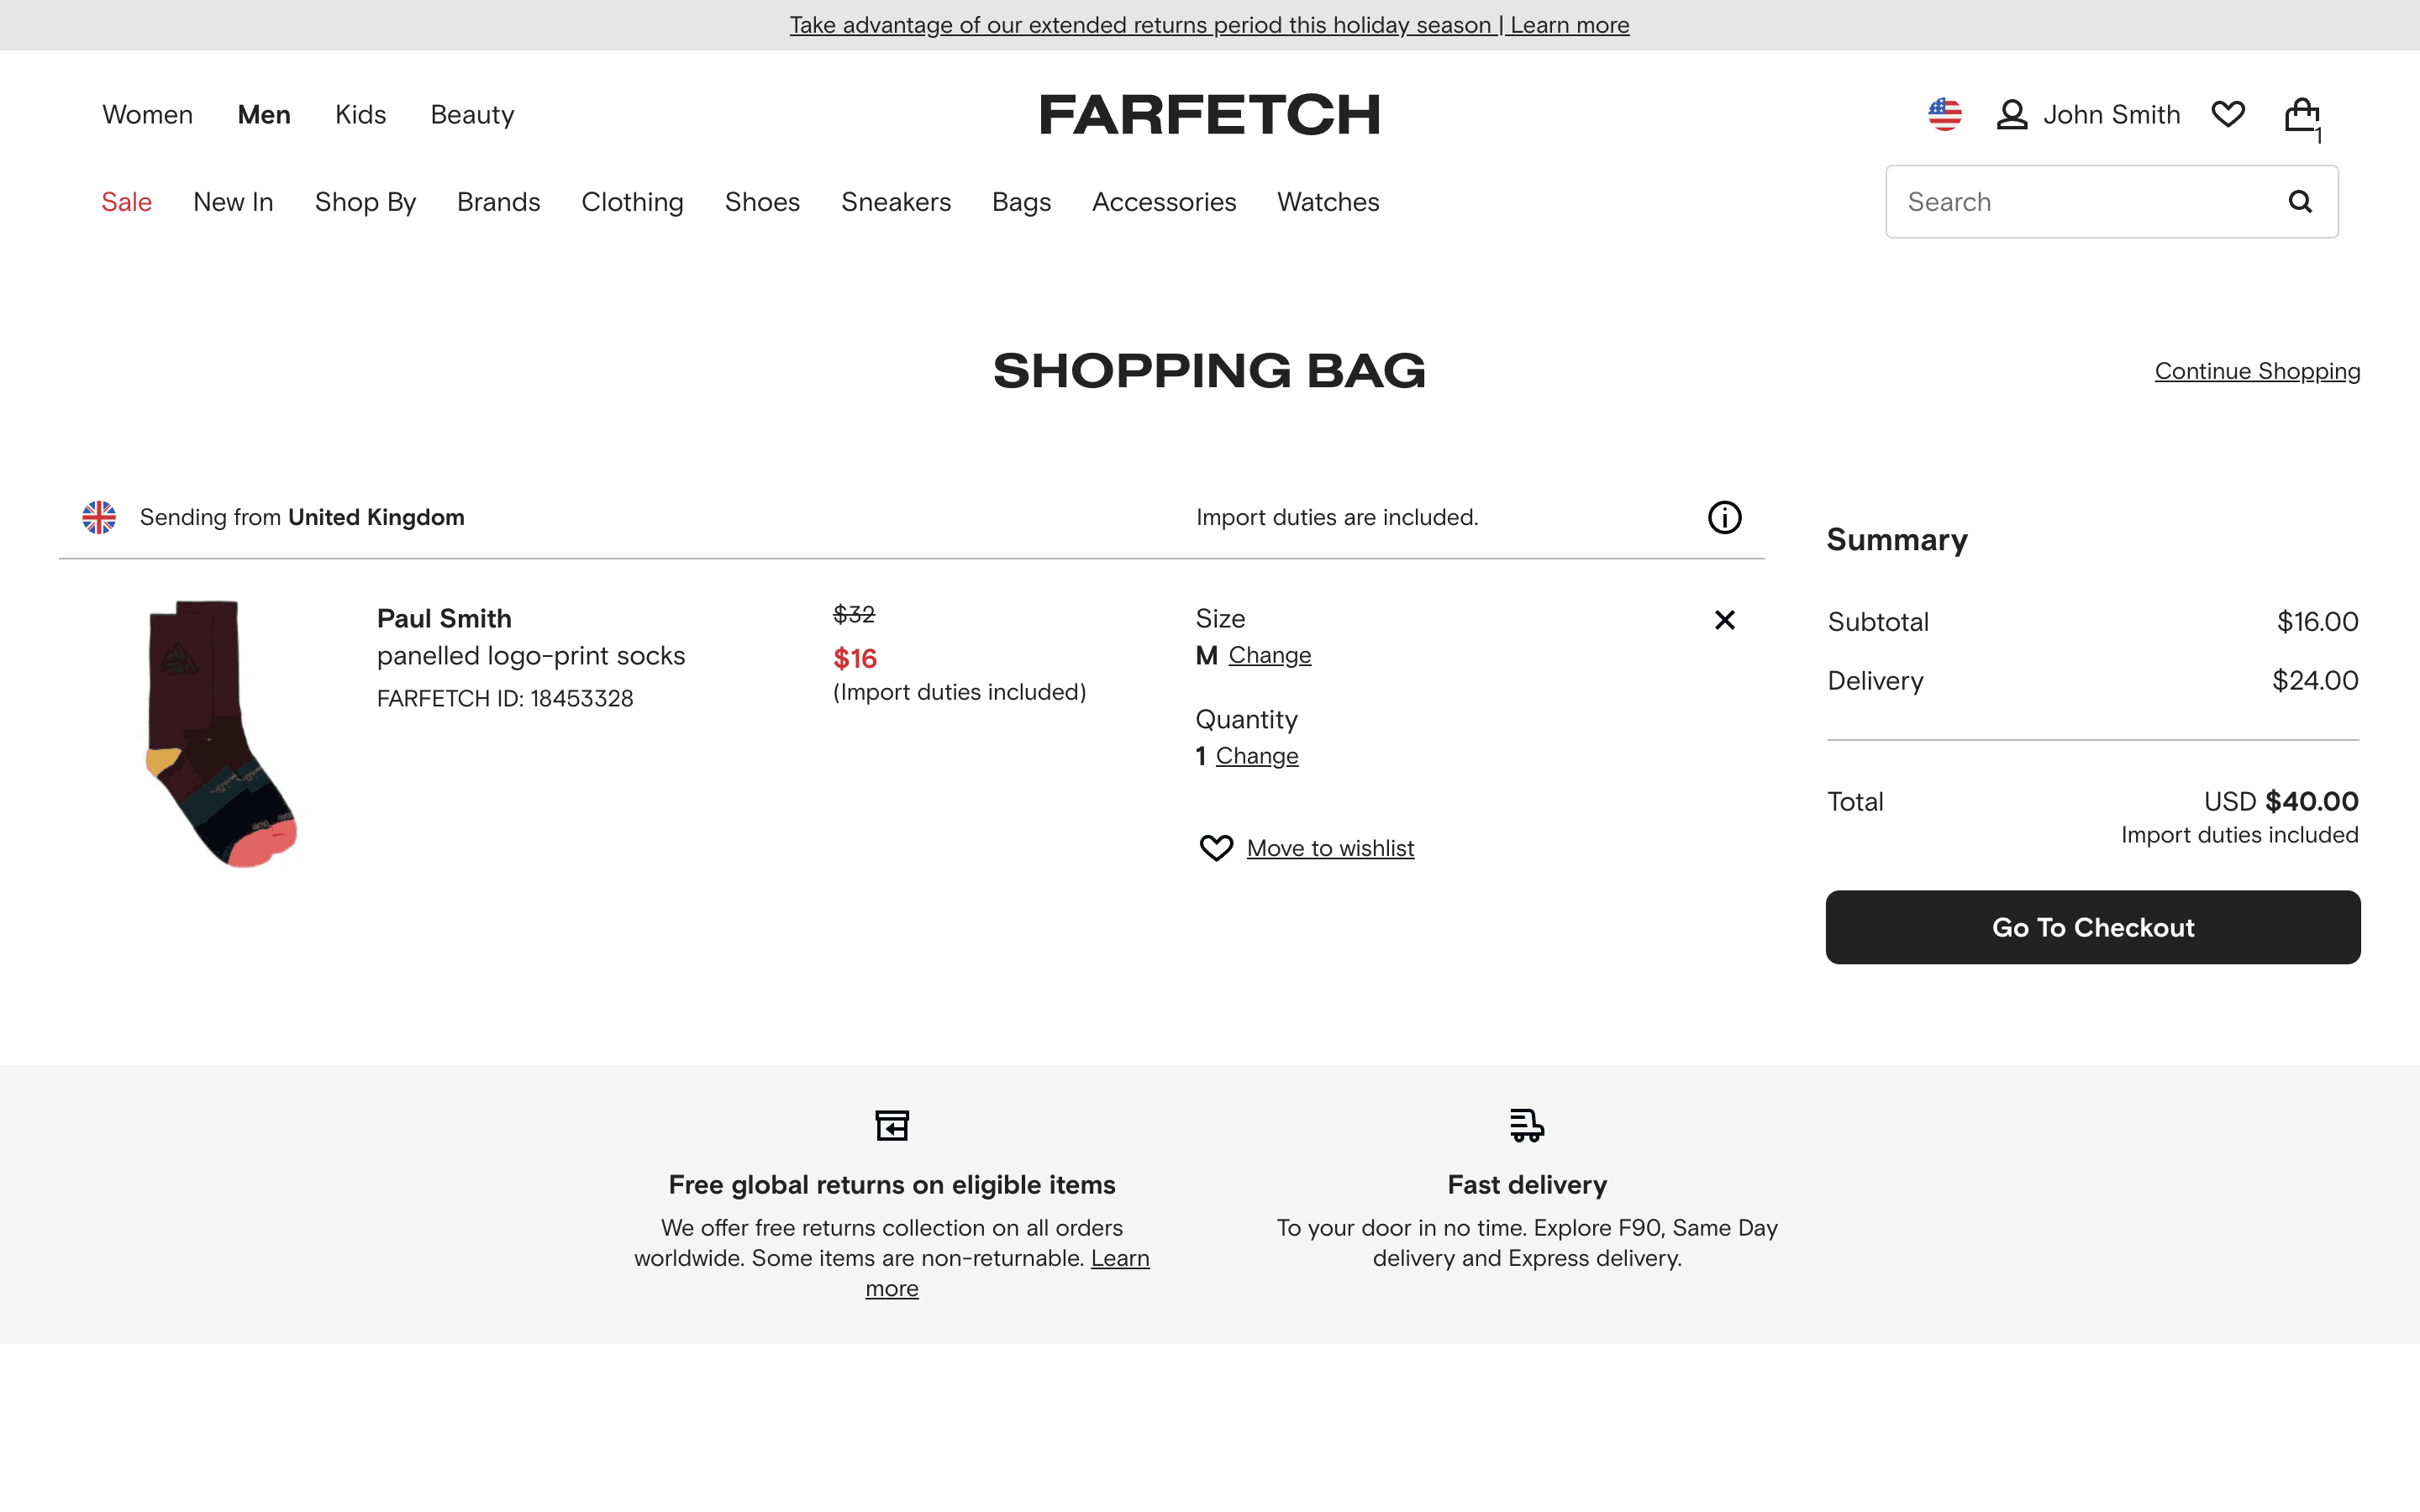Follow the Continue Shopping link
This screenshot has height=1512, width=2420.
pos(2257,371)
